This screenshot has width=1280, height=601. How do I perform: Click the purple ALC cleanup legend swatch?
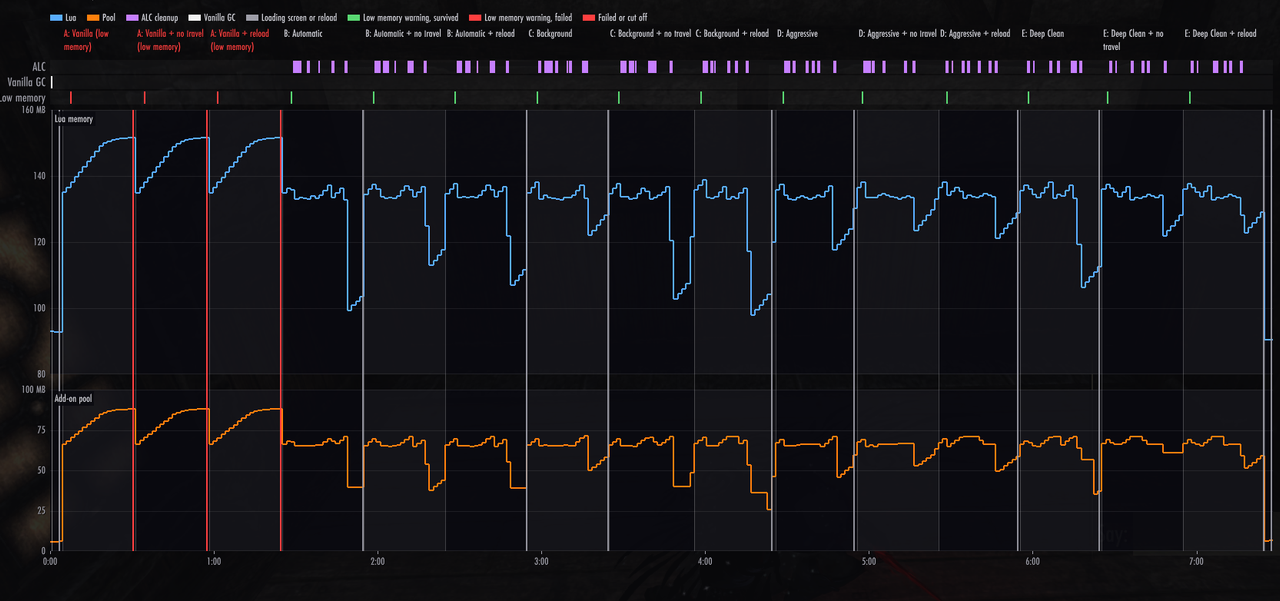point(133,18)
